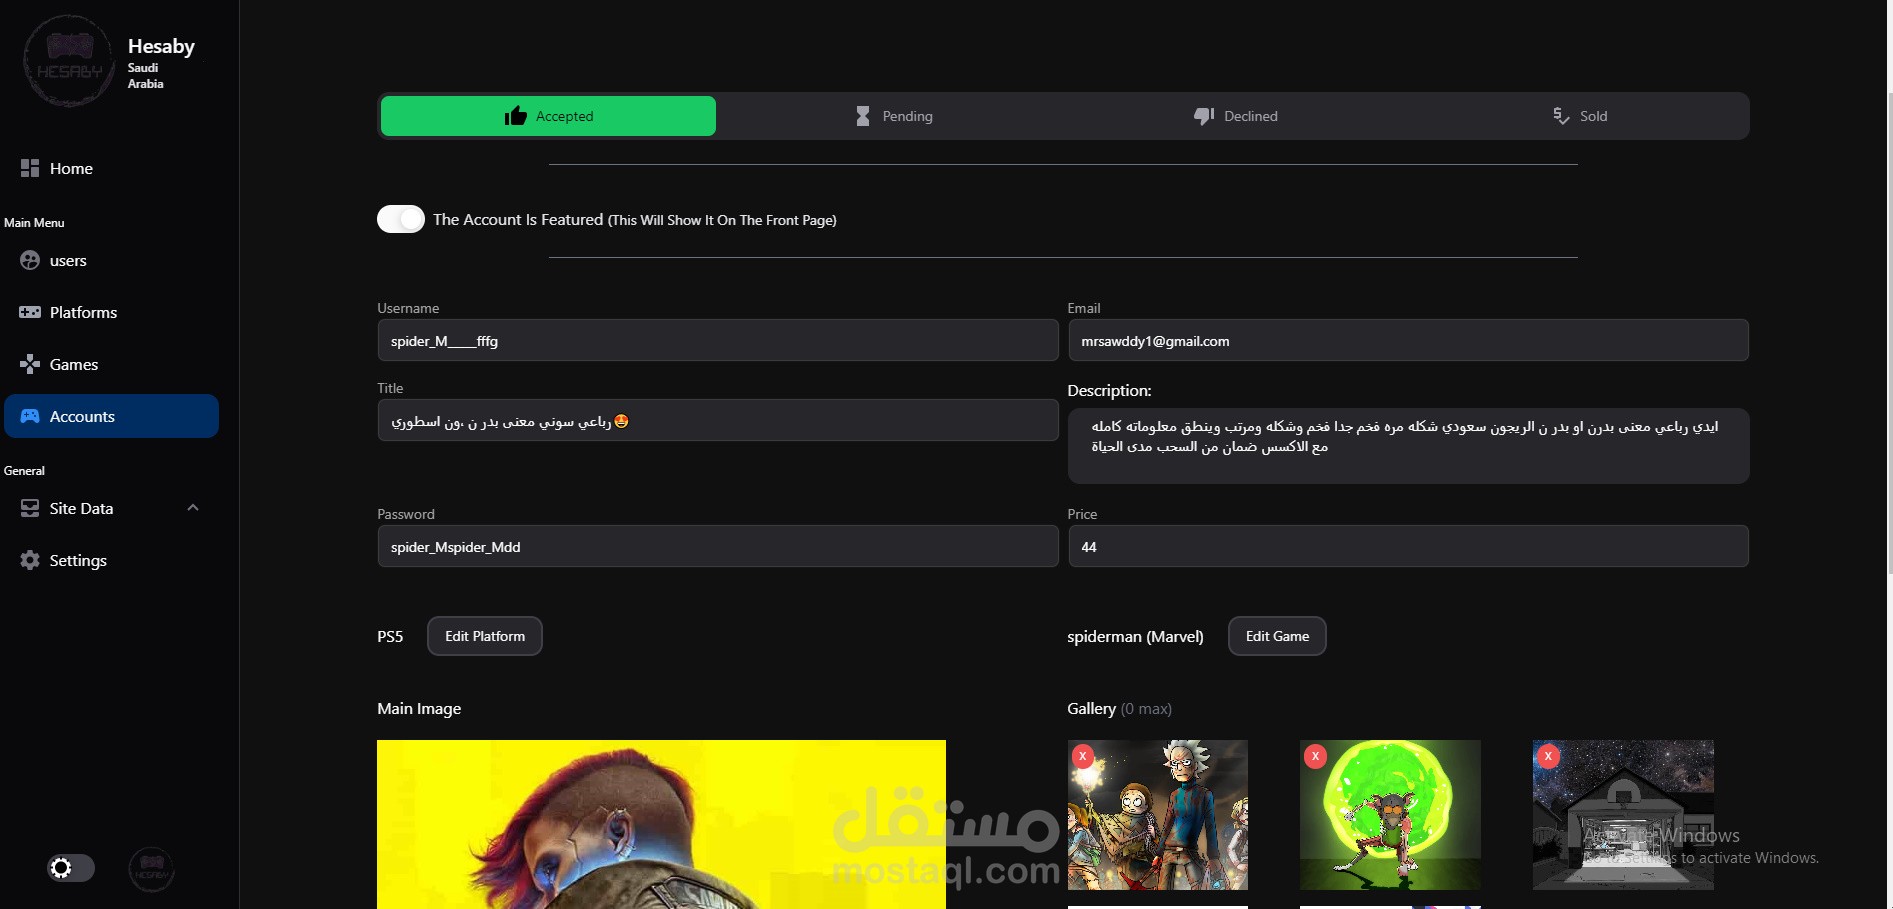The width and height of the screenshot is (1893, 909).
Task: Click the hourglass icon in Pending
Action: (863, 116)
